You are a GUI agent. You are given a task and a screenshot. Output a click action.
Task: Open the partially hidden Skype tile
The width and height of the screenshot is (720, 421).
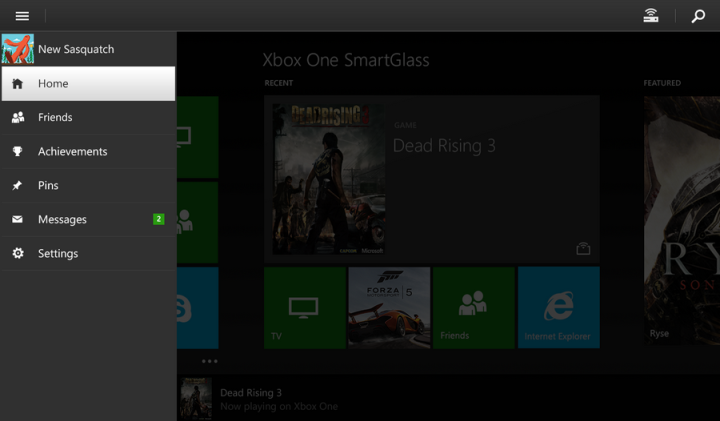click(197, 308)
